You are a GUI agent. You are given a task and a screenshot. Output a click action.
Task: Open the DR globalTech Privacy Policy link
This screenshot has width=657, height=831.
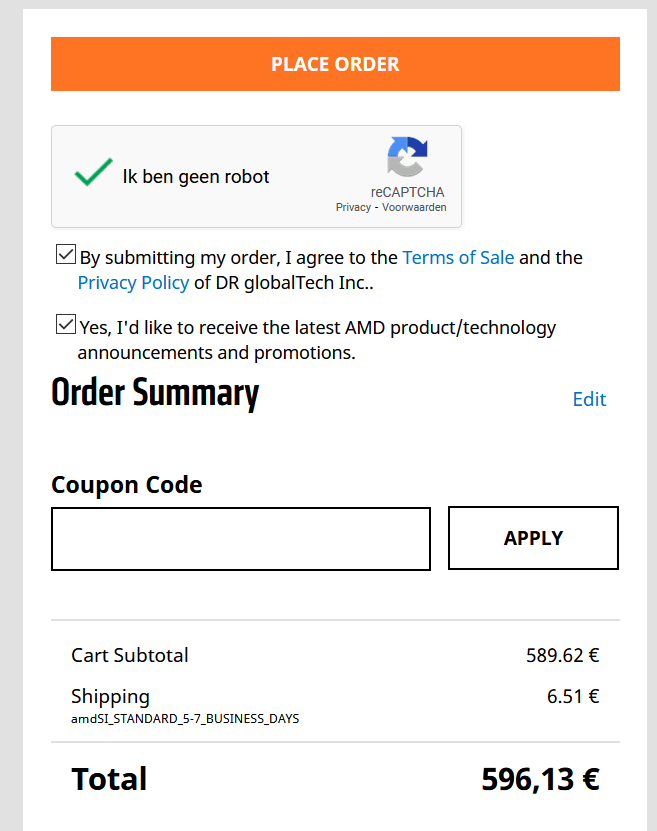(x=133, y=282)
